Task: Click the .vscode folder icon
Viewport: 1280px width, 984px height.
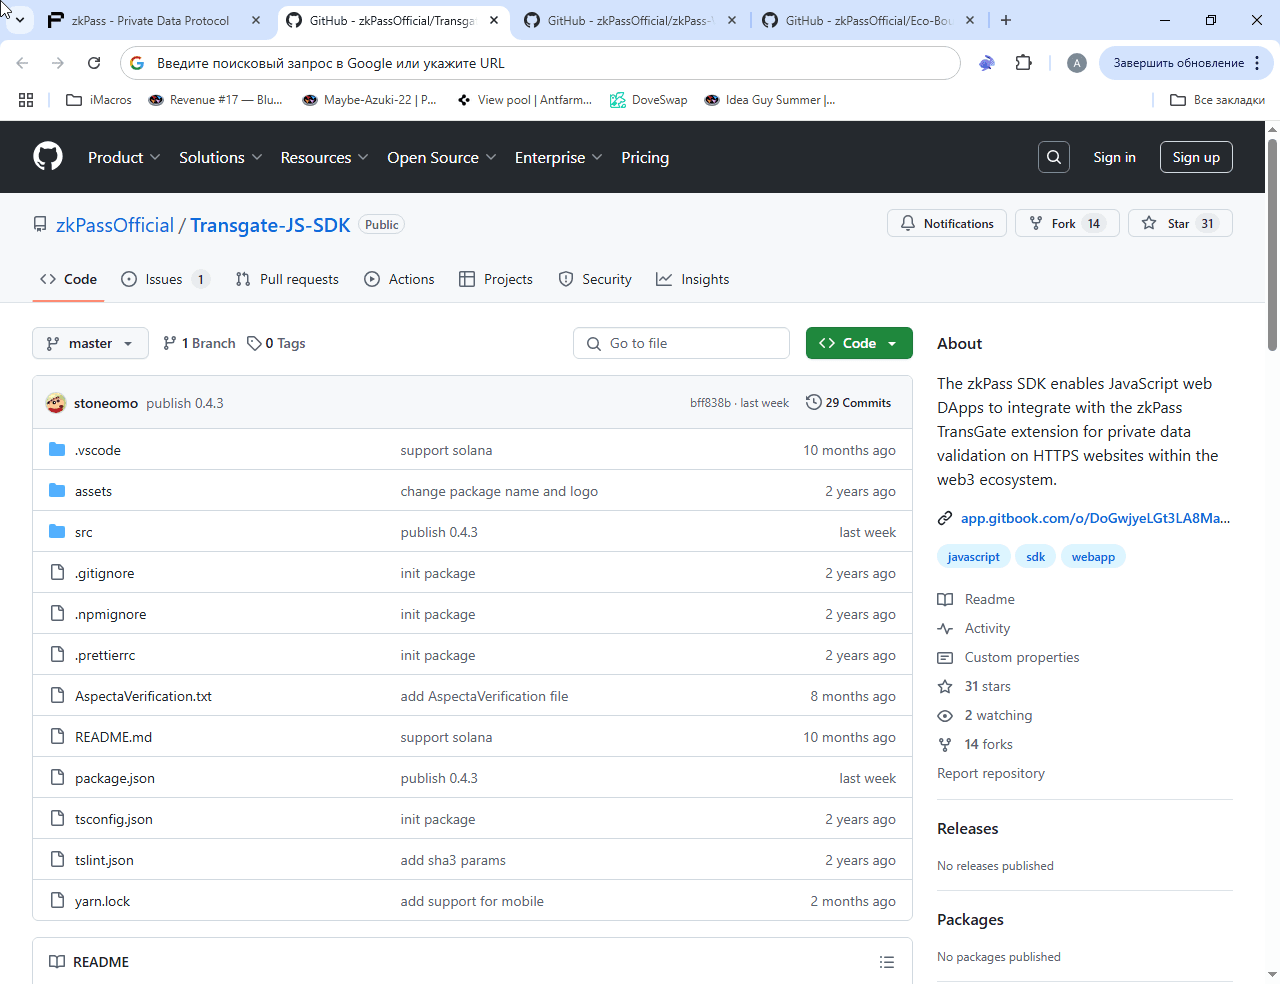Action: pyautogui.click(x=57, y=450)
